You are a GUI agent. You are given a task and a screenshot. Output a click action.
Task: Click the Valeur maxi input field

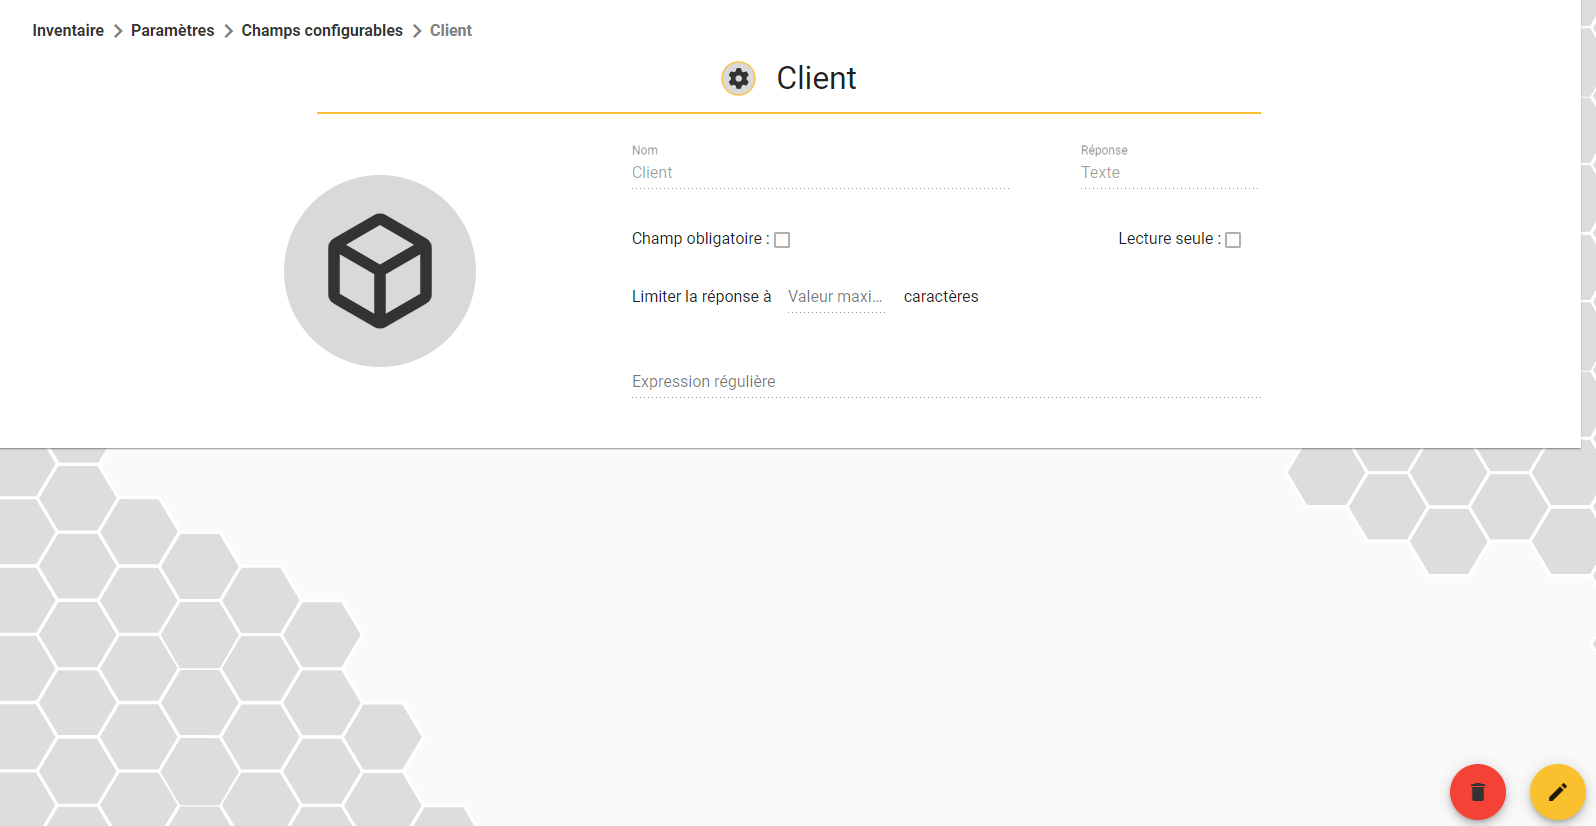pos(836,297)
